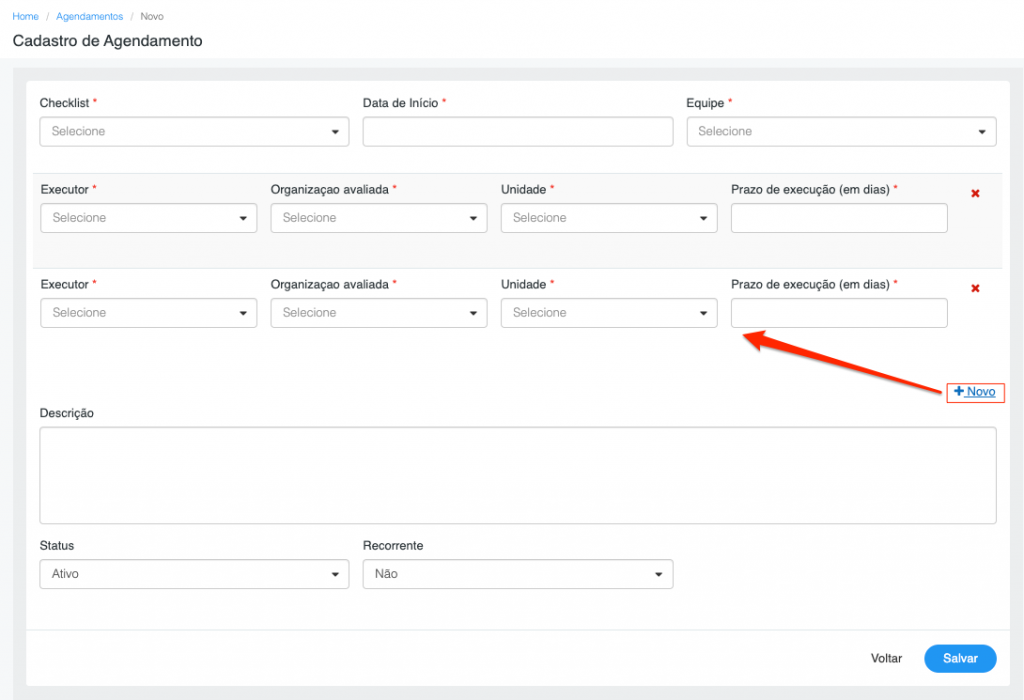Expand the first row Executor dropdown
1024x700 pixels.
(149, 218)
